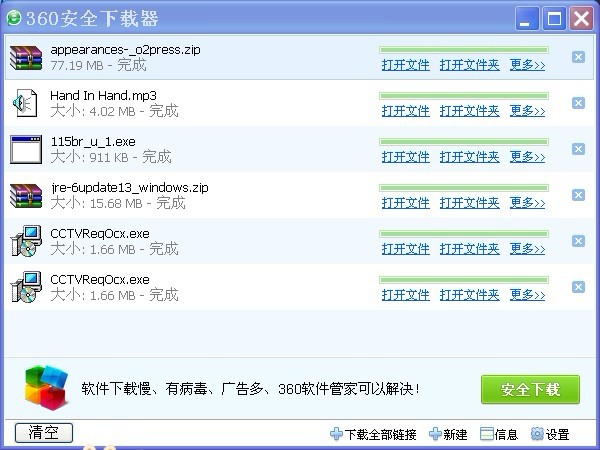
Task: Open 下载全部链接 (download all links)
Action: click(373, 434)
